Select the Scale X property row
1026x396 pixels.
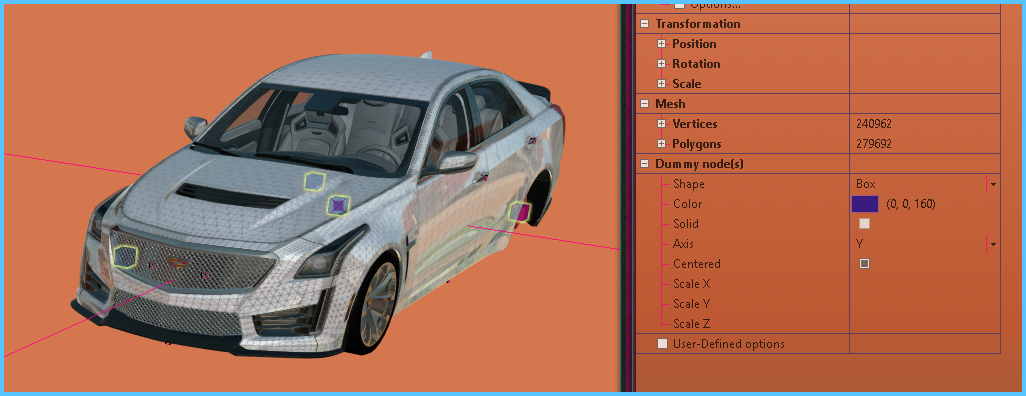[x=818, y=284]
